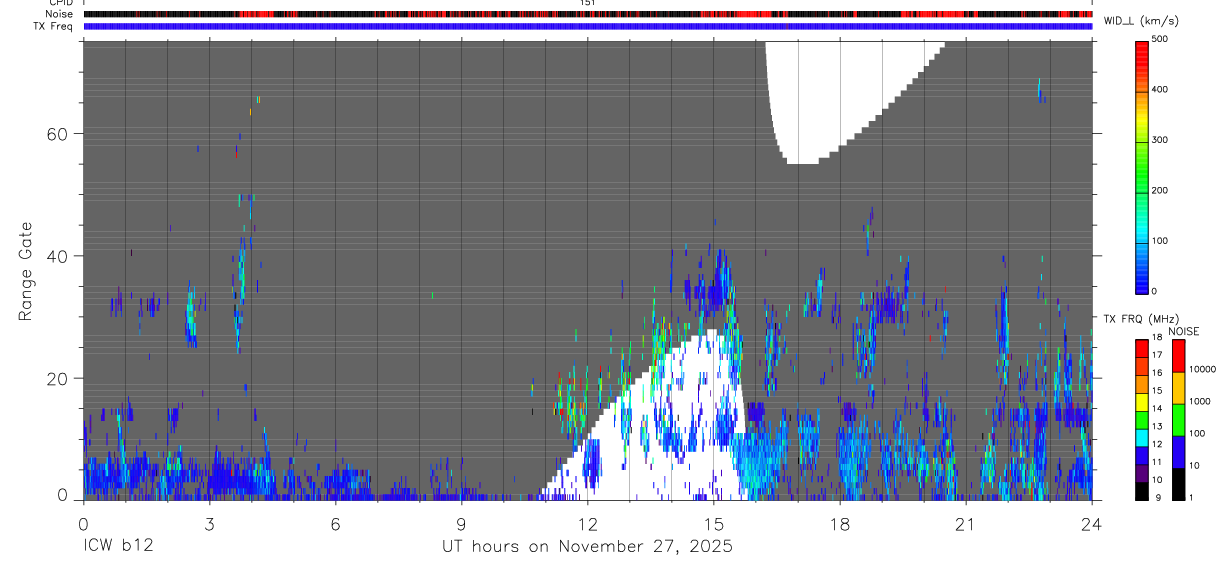
Task: Click the x-axis tick label '18'
Action: (840, 523)
